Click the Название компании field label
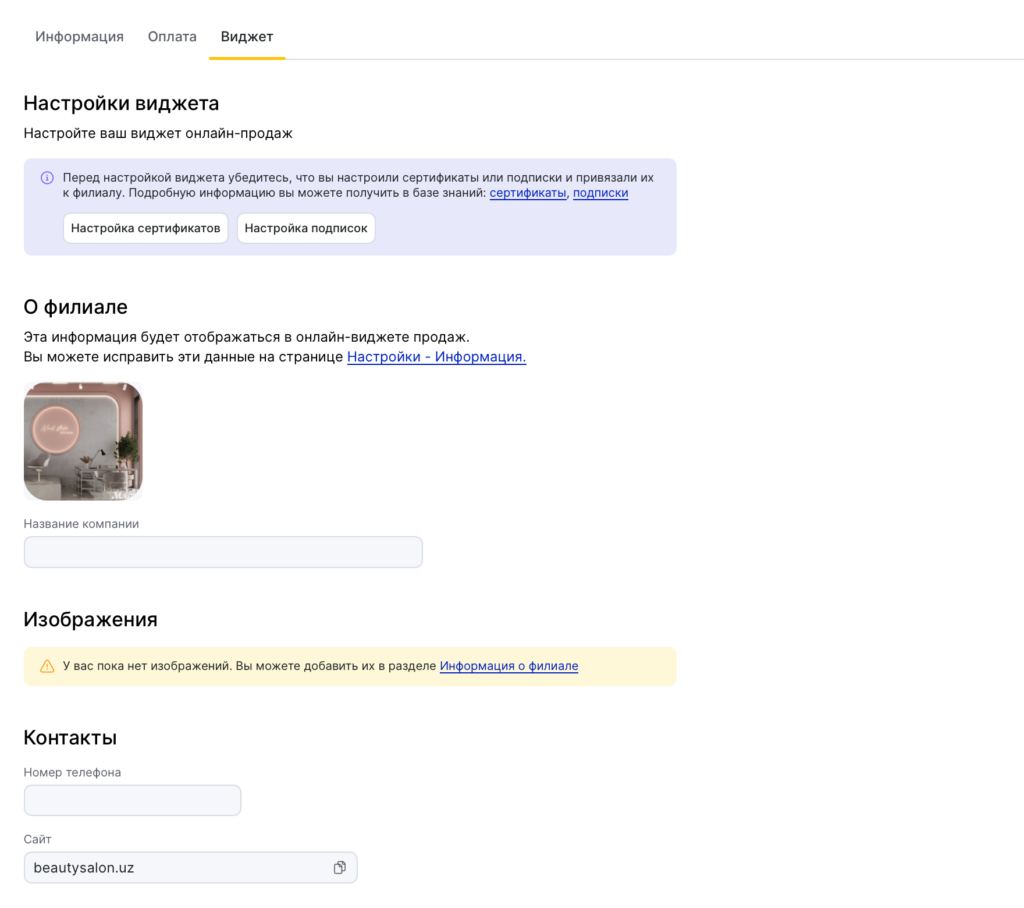This screenshot has height=908, width=1024. point(81,523)
